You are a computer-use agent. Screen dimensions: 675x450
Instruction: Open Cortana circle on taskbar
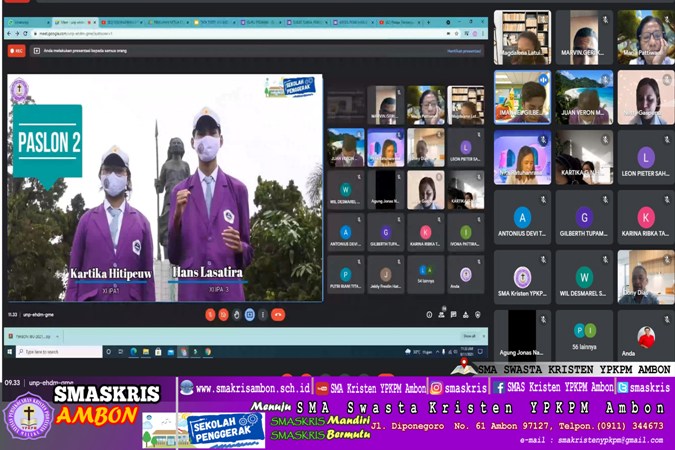(108, 352)
